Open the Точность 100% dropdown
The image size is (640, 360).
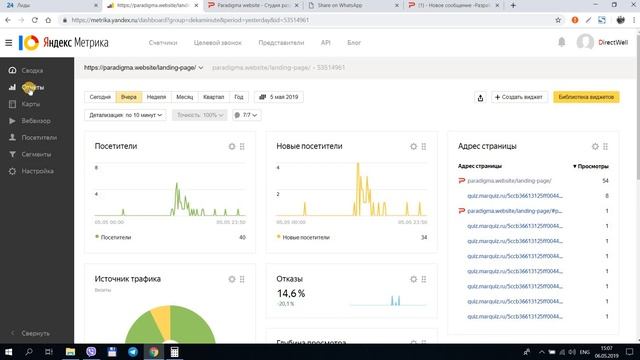(200, 115)
